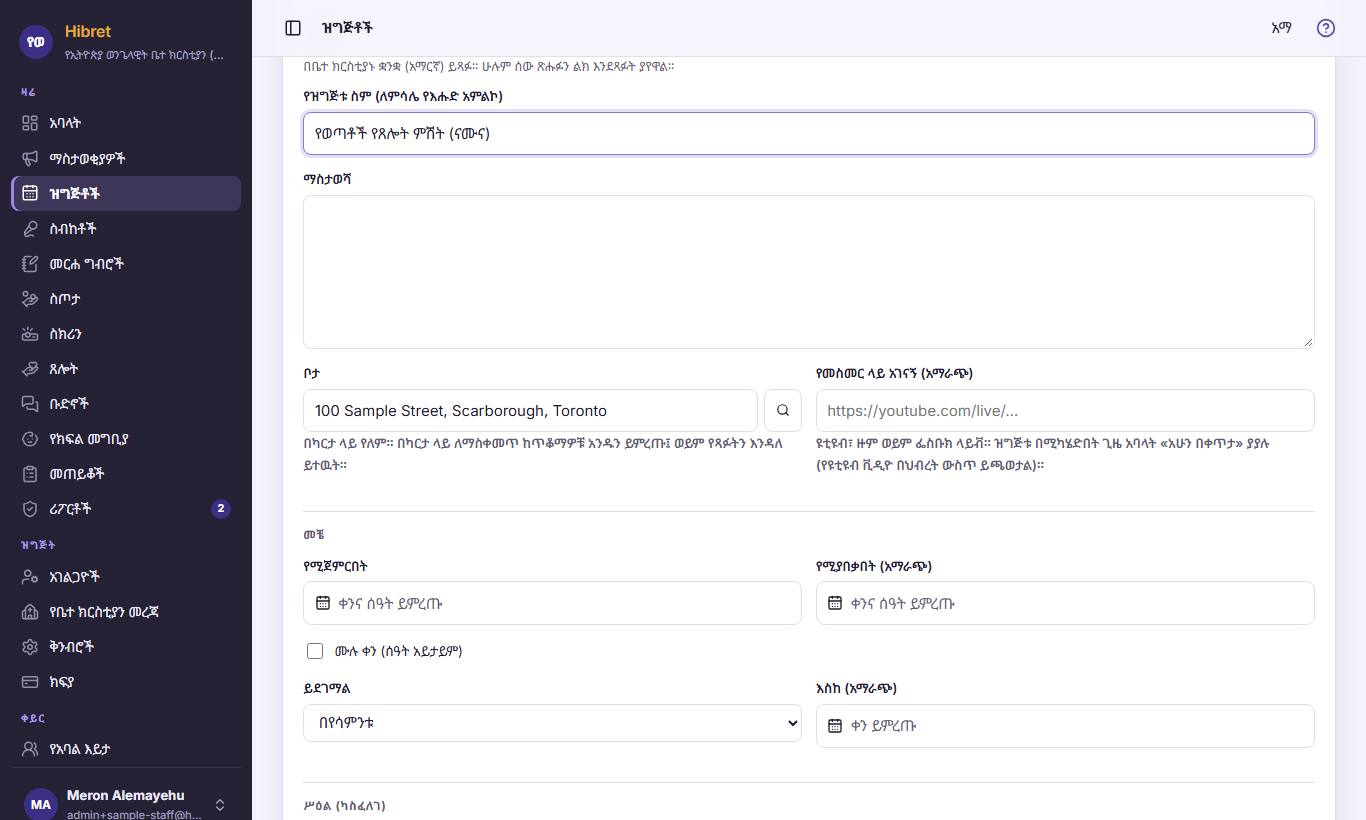The image size is (1366, 820).
Task: Click the መጠይቆች clipboard icon
Action: pyautogui.click(x=30, y=473)
